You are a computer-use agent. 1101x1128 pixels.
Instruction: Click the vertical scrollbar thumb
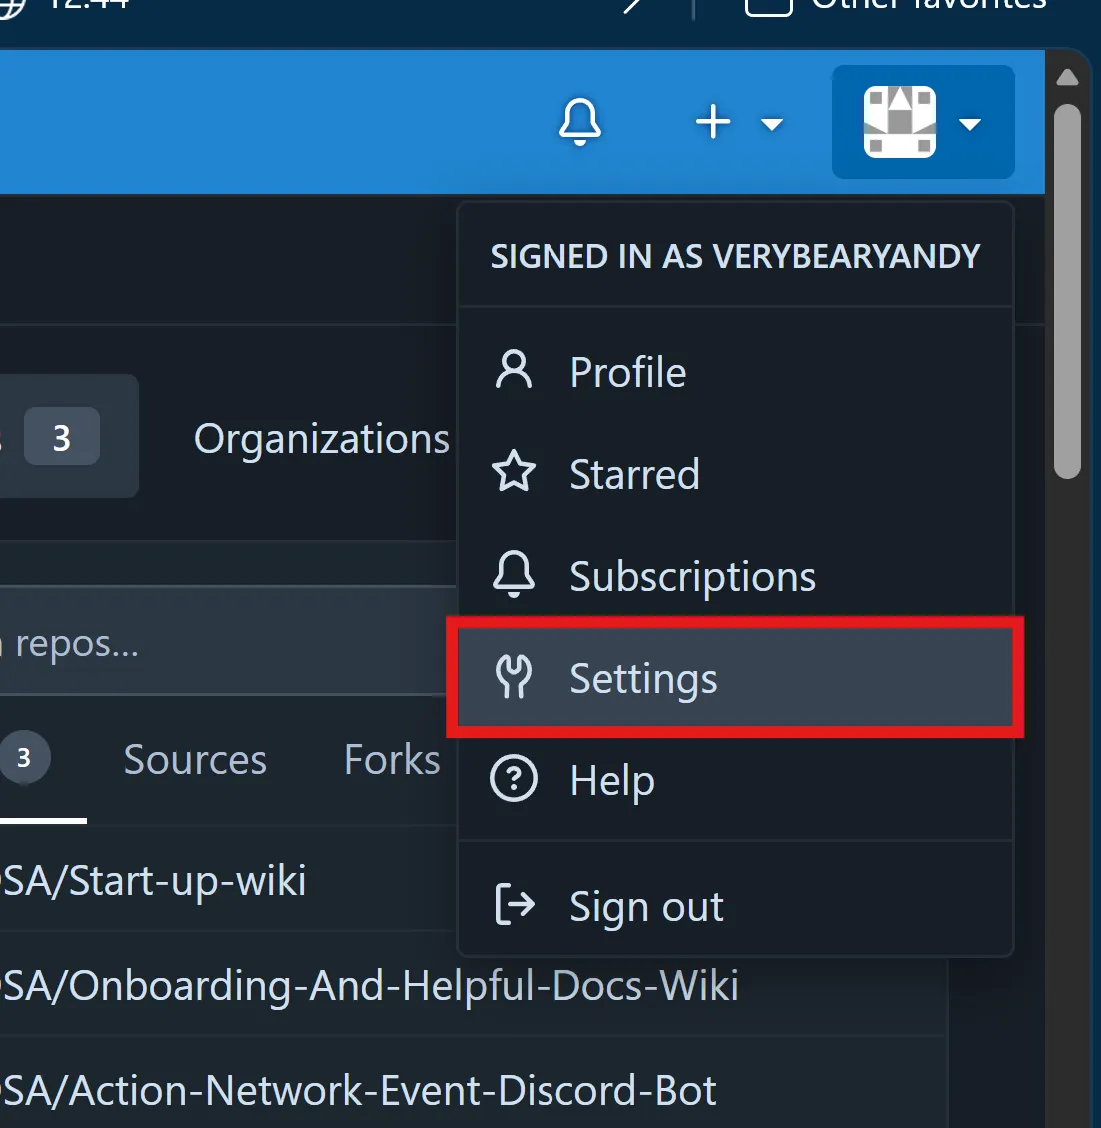coord(1068,291)
